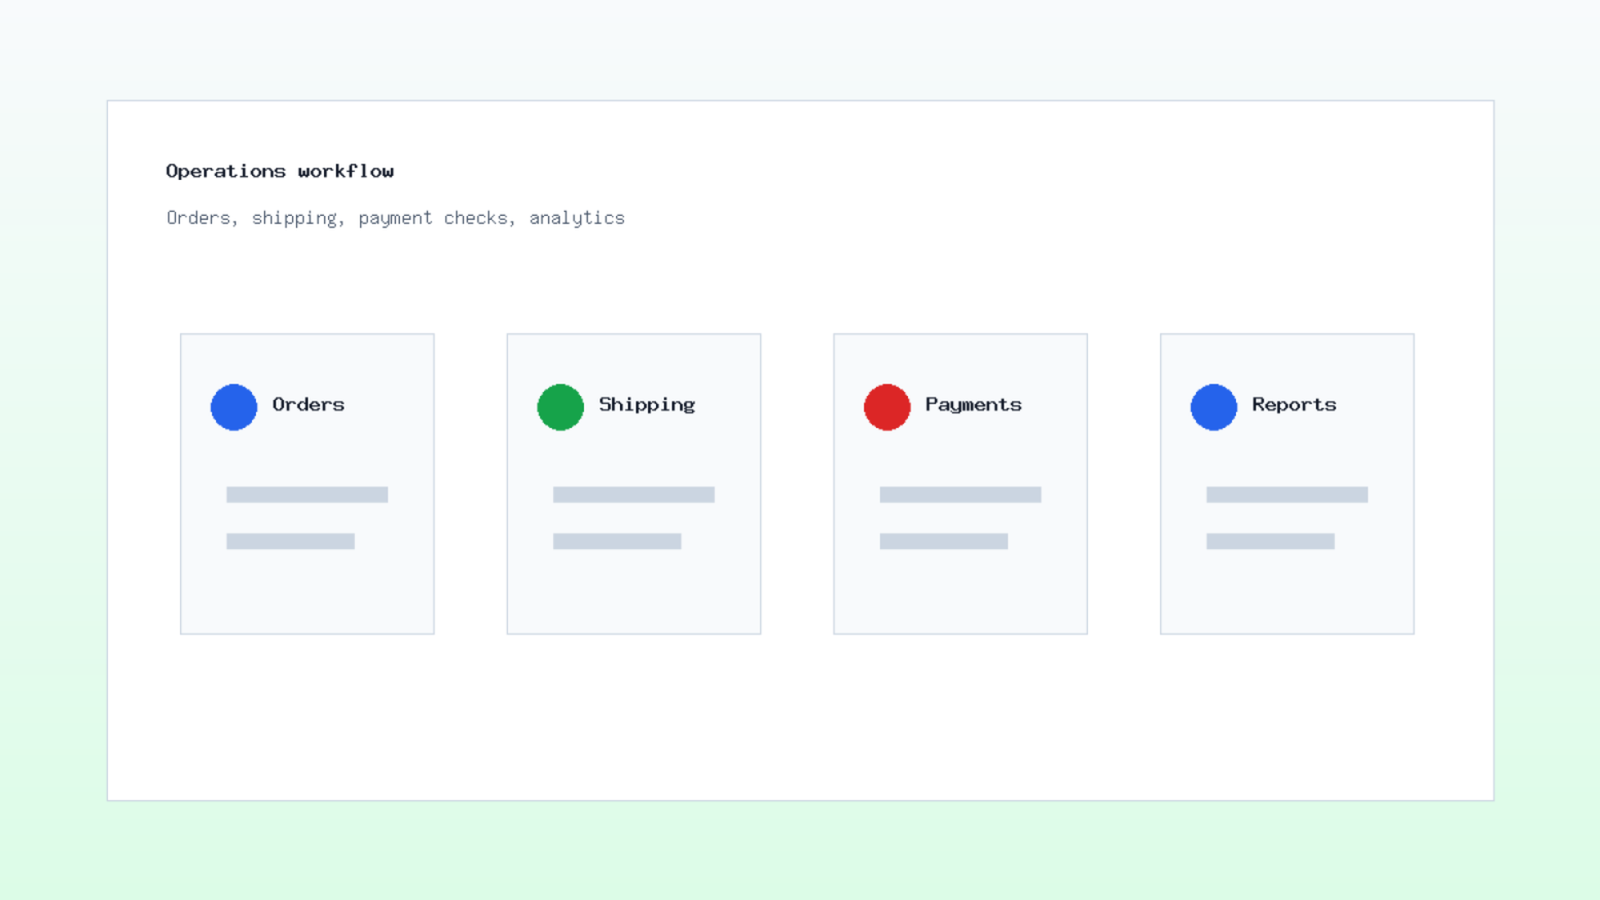Click the shorter placeholder bar in Payments card
The width and height of the screenshot is (1600, 900).
pos(944,541)
